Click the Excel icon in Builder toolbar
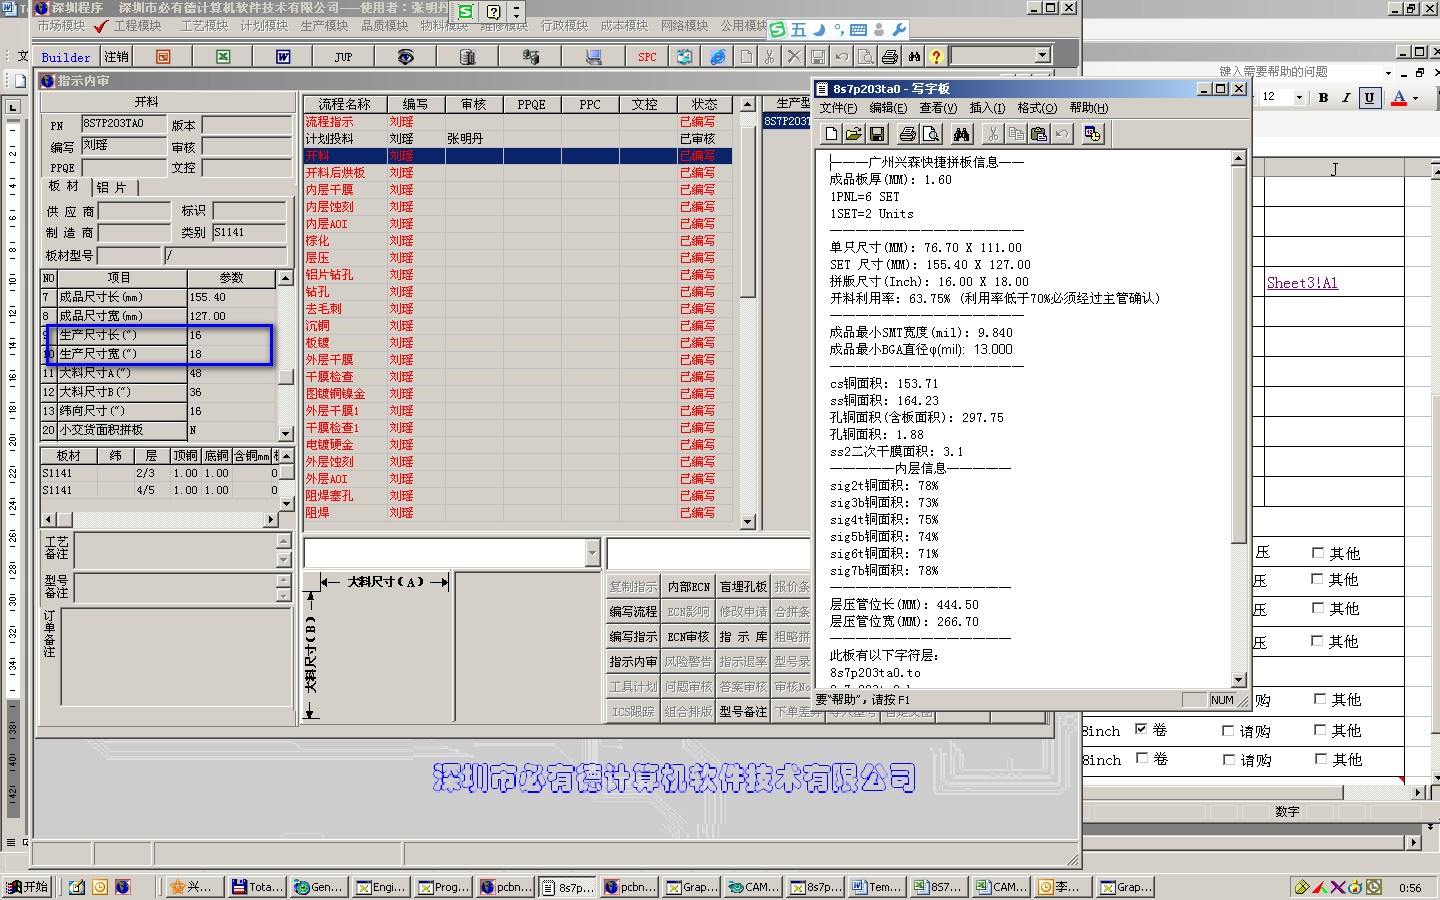This screenshot has width=1440, height=900. (223, 57)
